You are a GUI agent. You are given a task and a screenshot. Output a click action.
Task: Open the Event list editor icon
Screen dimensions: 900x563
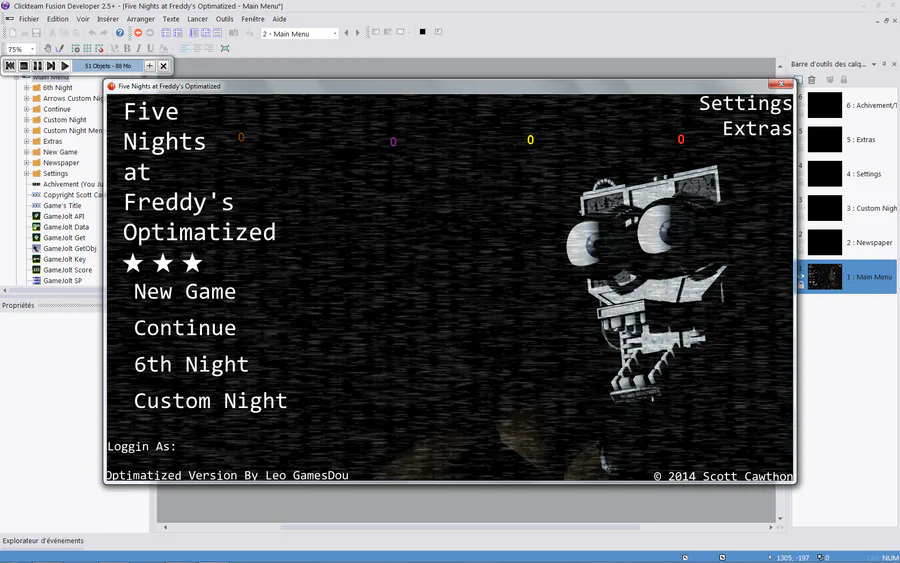218,33
